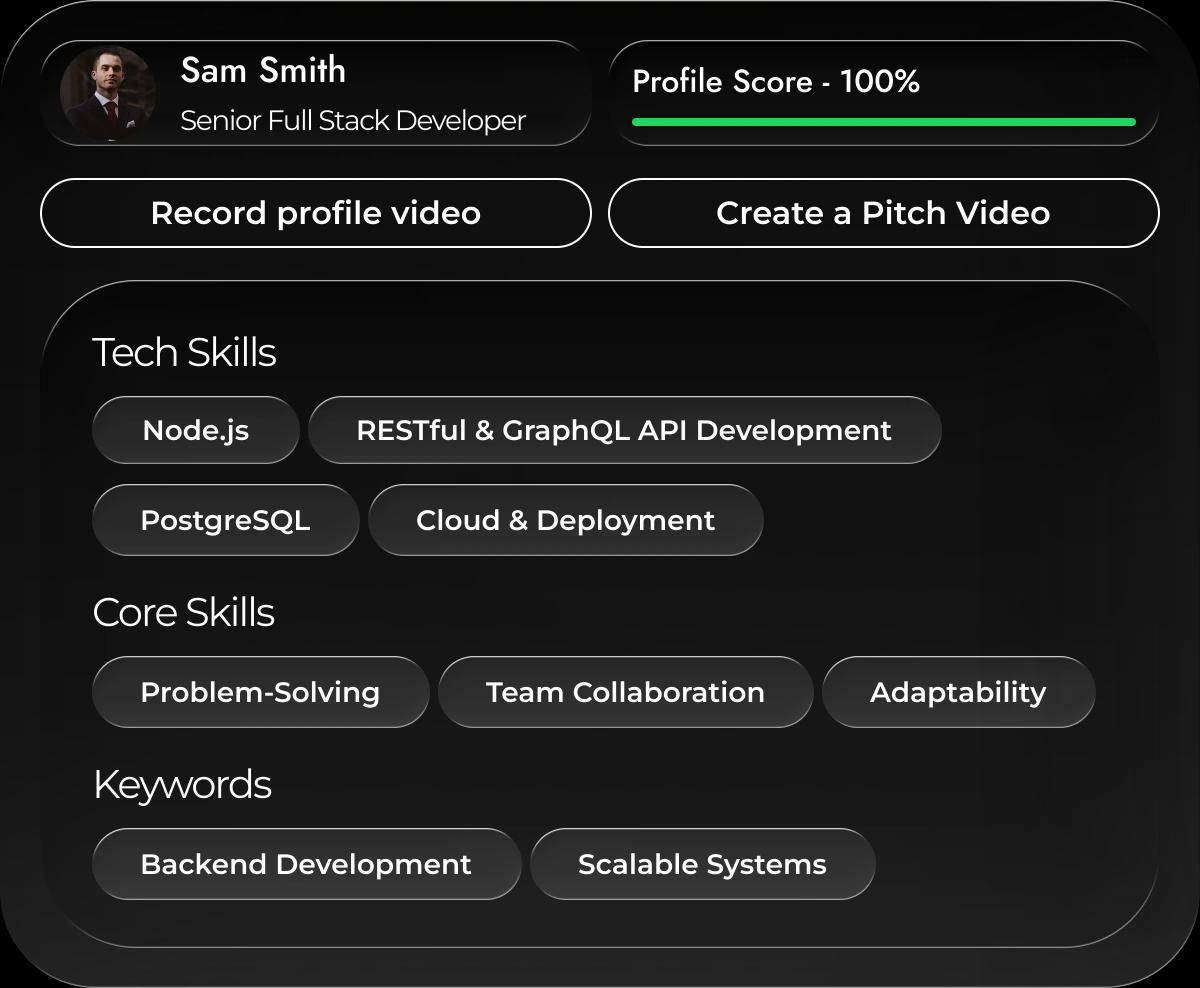Open Create a Pitch Video

[x=883, y=213]
